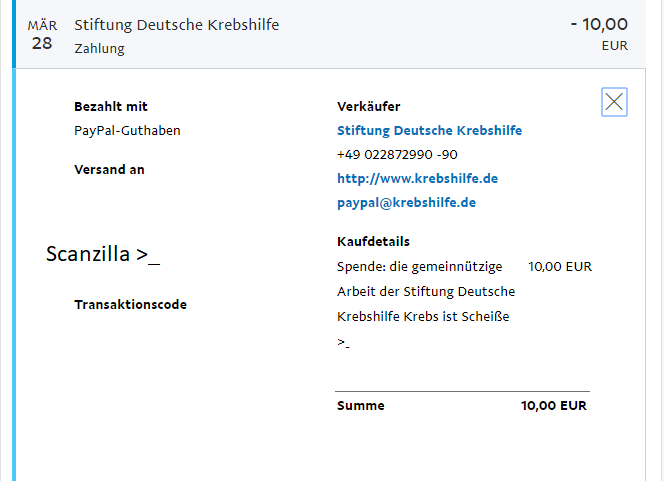
Task: Click the Spende description line item
Action: tap(426, 304)
